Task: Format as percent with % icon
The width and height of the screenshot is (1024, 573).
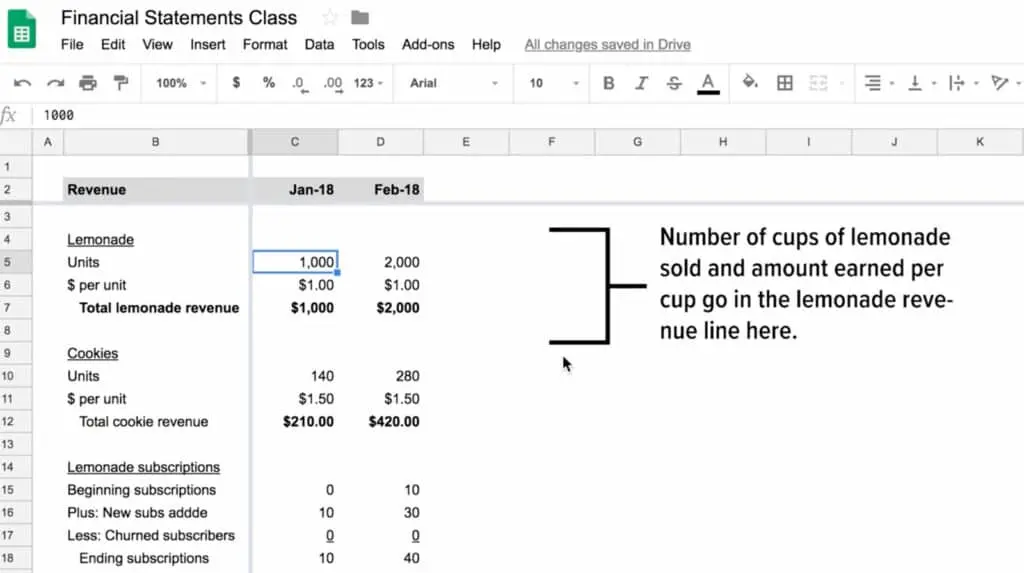Action: coord(268,83)
